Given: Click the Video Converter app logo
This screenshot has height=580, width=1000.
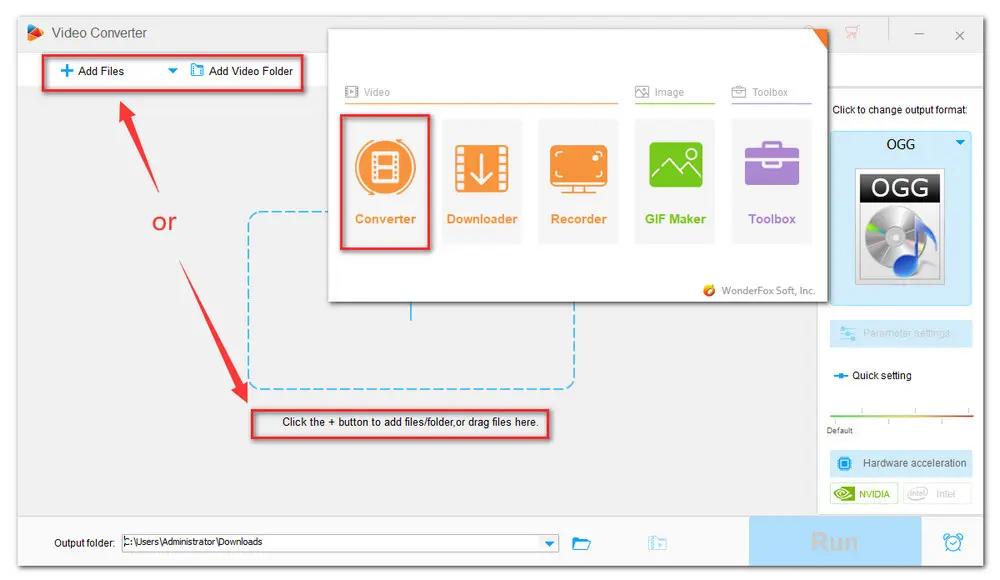Looking at the screenshot, I should point(35,33).
